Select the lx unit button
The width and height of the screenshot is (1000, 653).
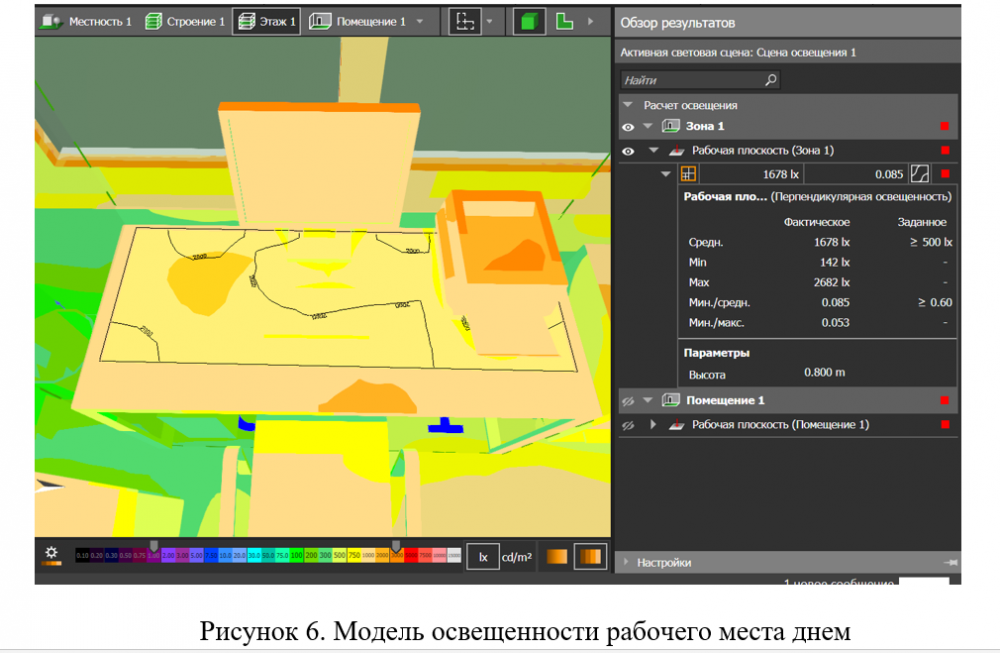482,558
